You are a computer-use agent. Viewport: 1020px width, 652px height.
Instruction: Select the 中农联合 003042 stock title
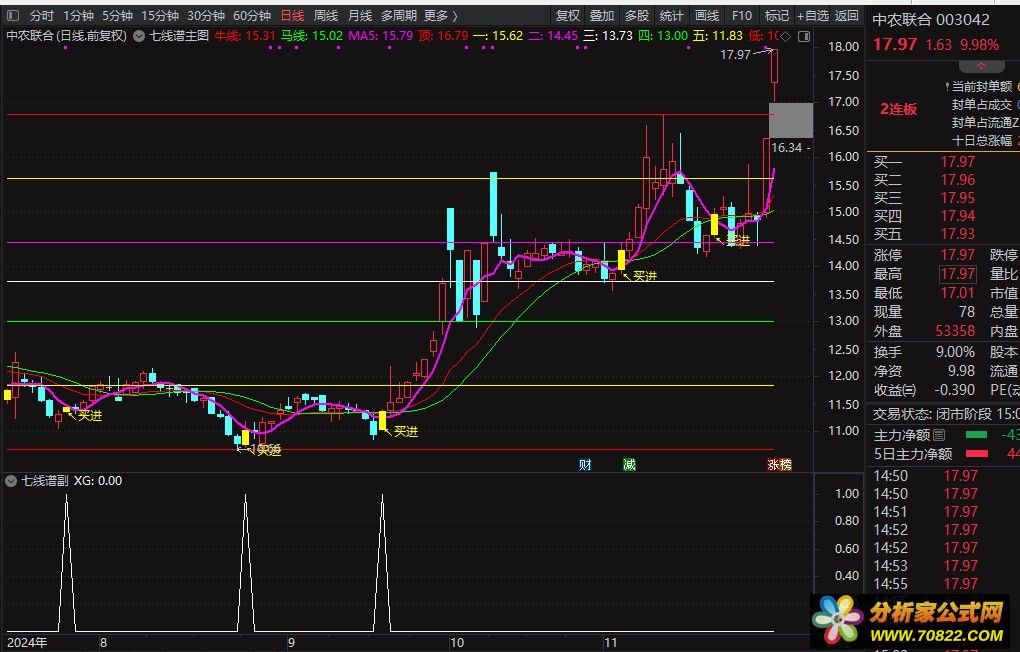pos(931,20)
